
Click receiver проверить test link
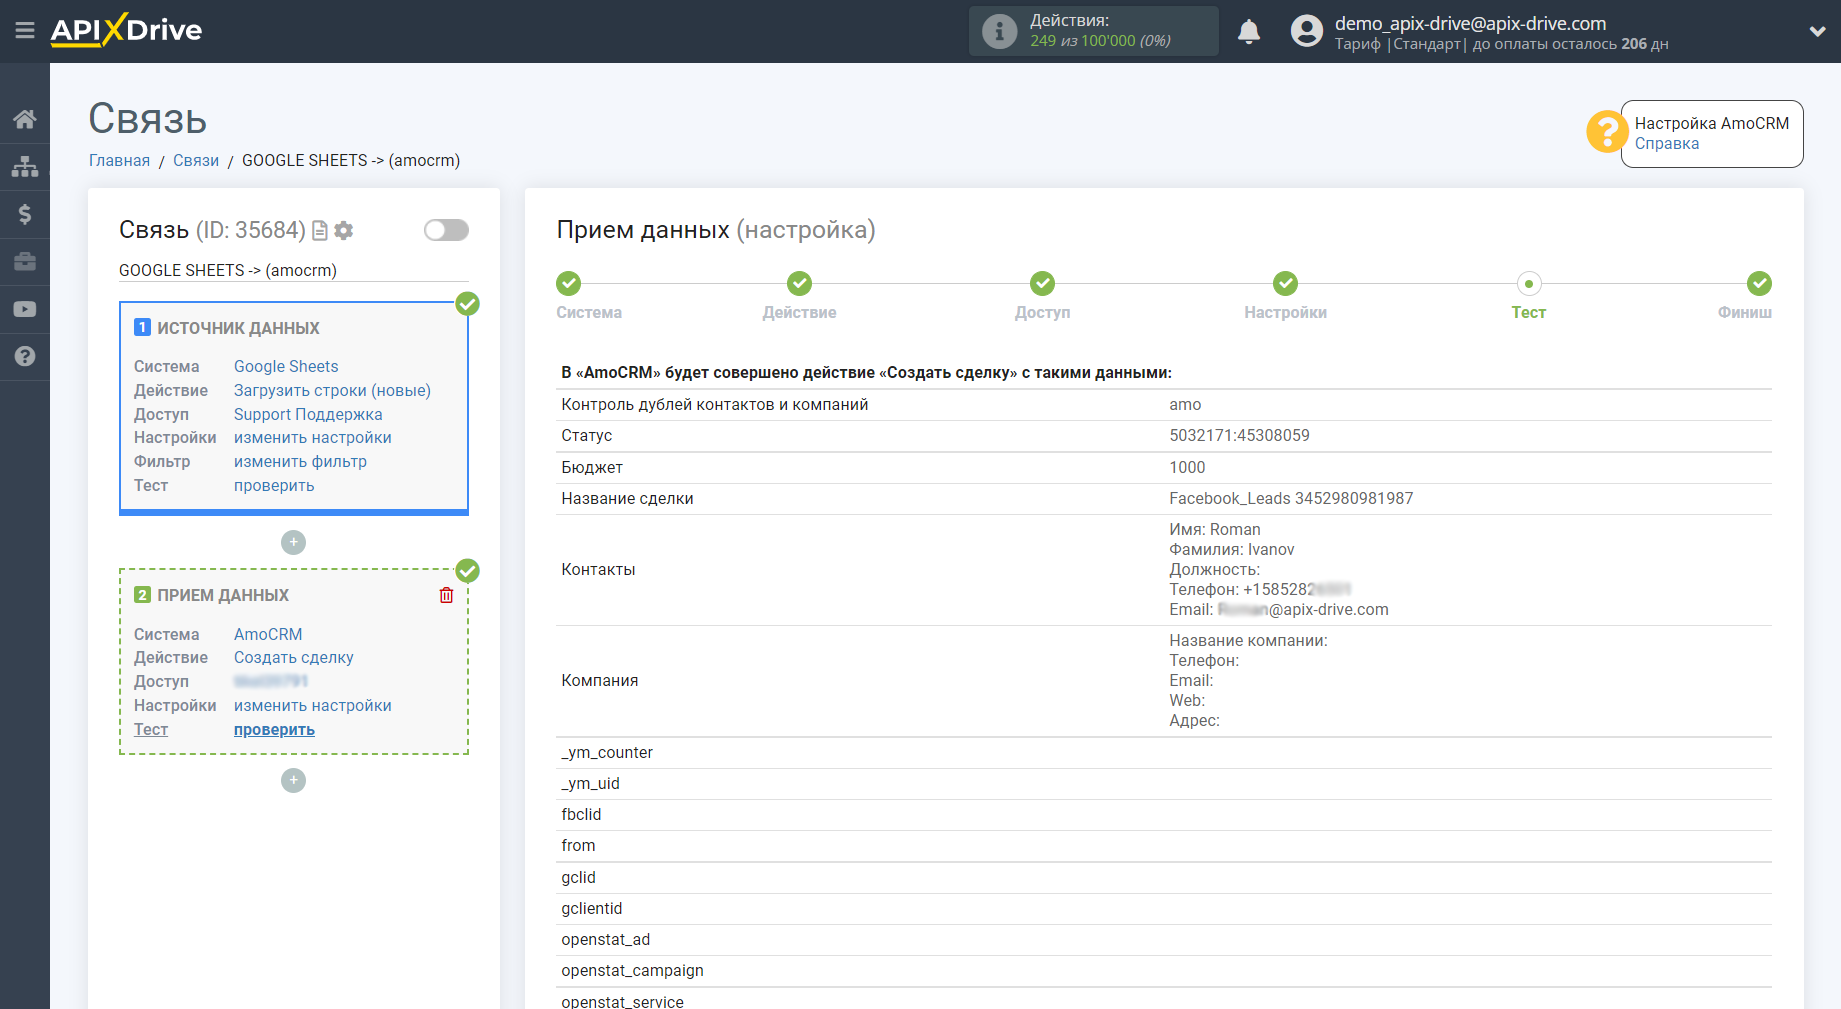point(274,729)
